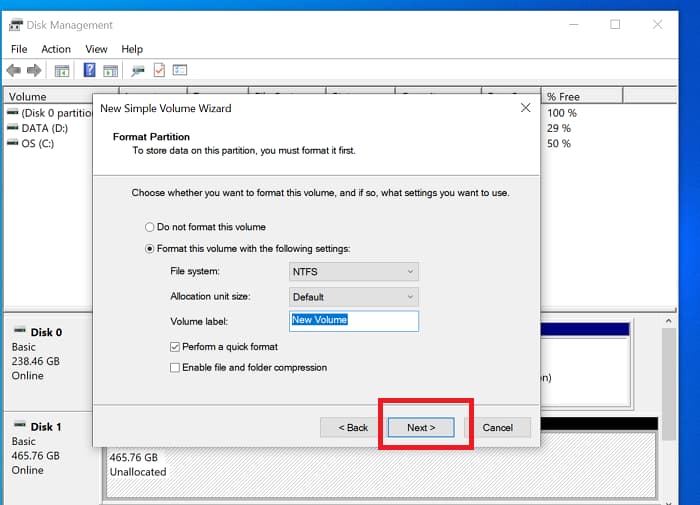Go to previous step with Back button
This screenshot has height=505, width=700.
tap(351, 427)
